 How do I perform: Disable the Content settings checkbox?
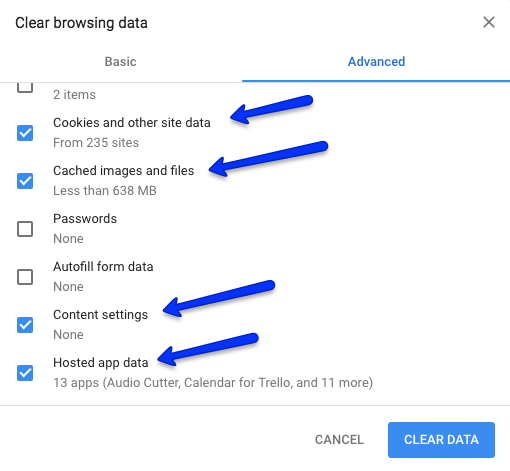click(25, 325)
